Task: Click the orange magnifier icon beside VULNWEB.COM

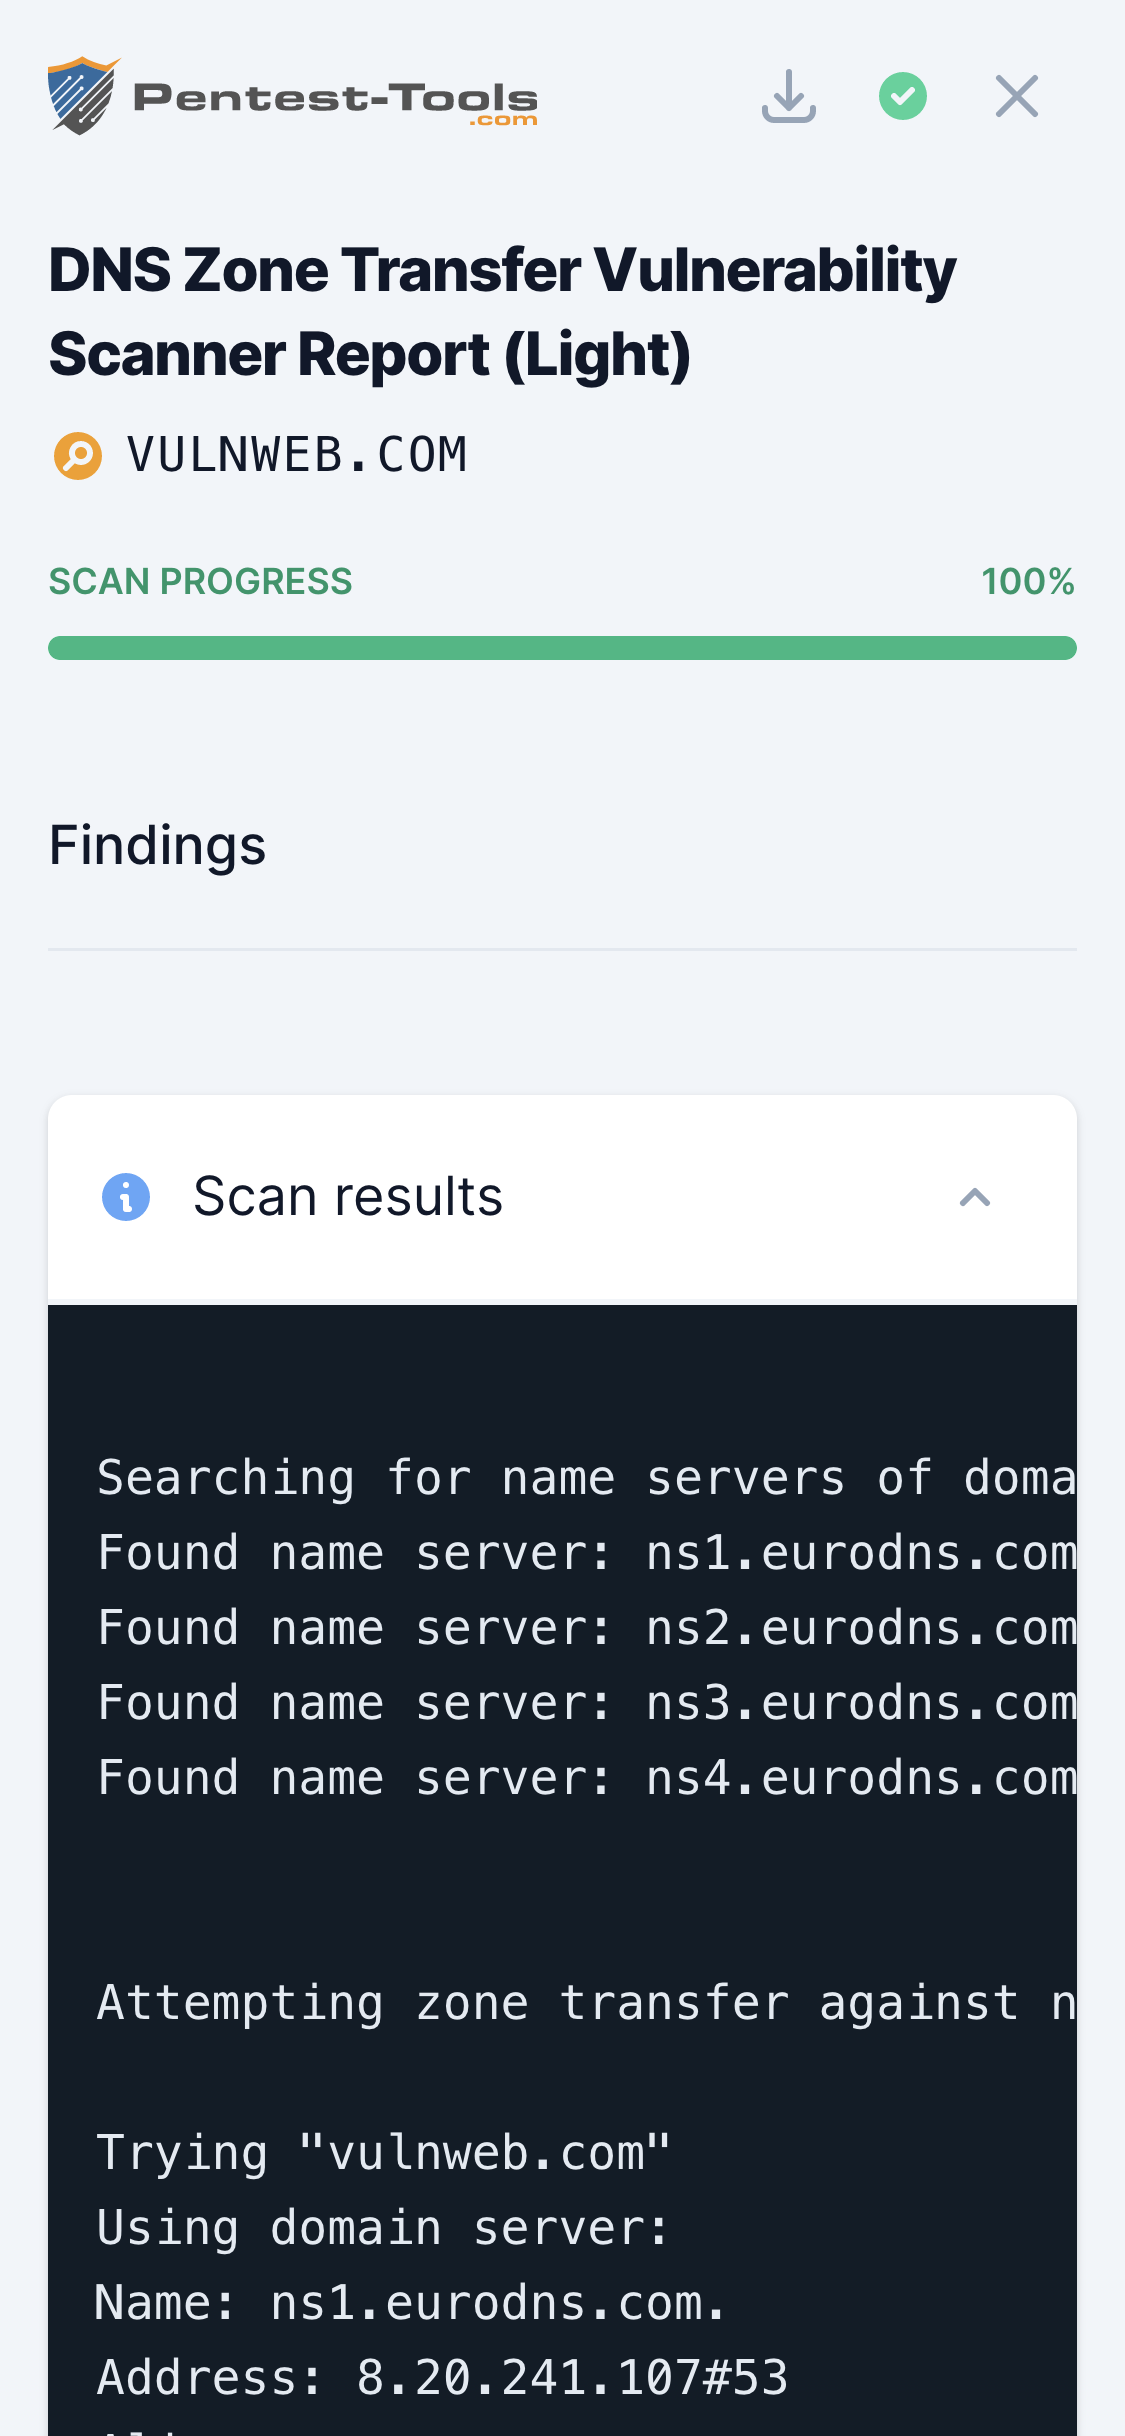Action: click(x=77, y=455)
